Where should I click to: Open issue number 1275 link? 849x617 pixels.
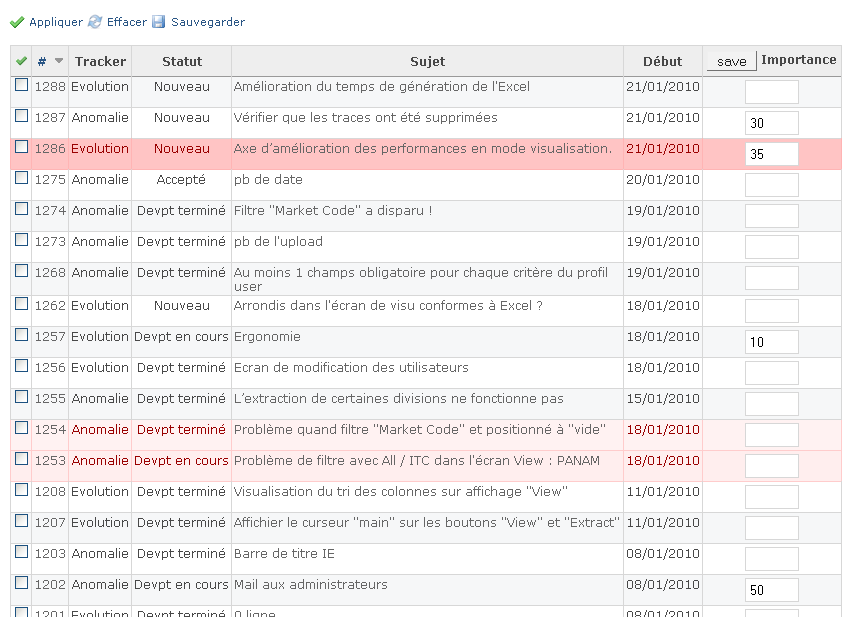coord(50,180)
